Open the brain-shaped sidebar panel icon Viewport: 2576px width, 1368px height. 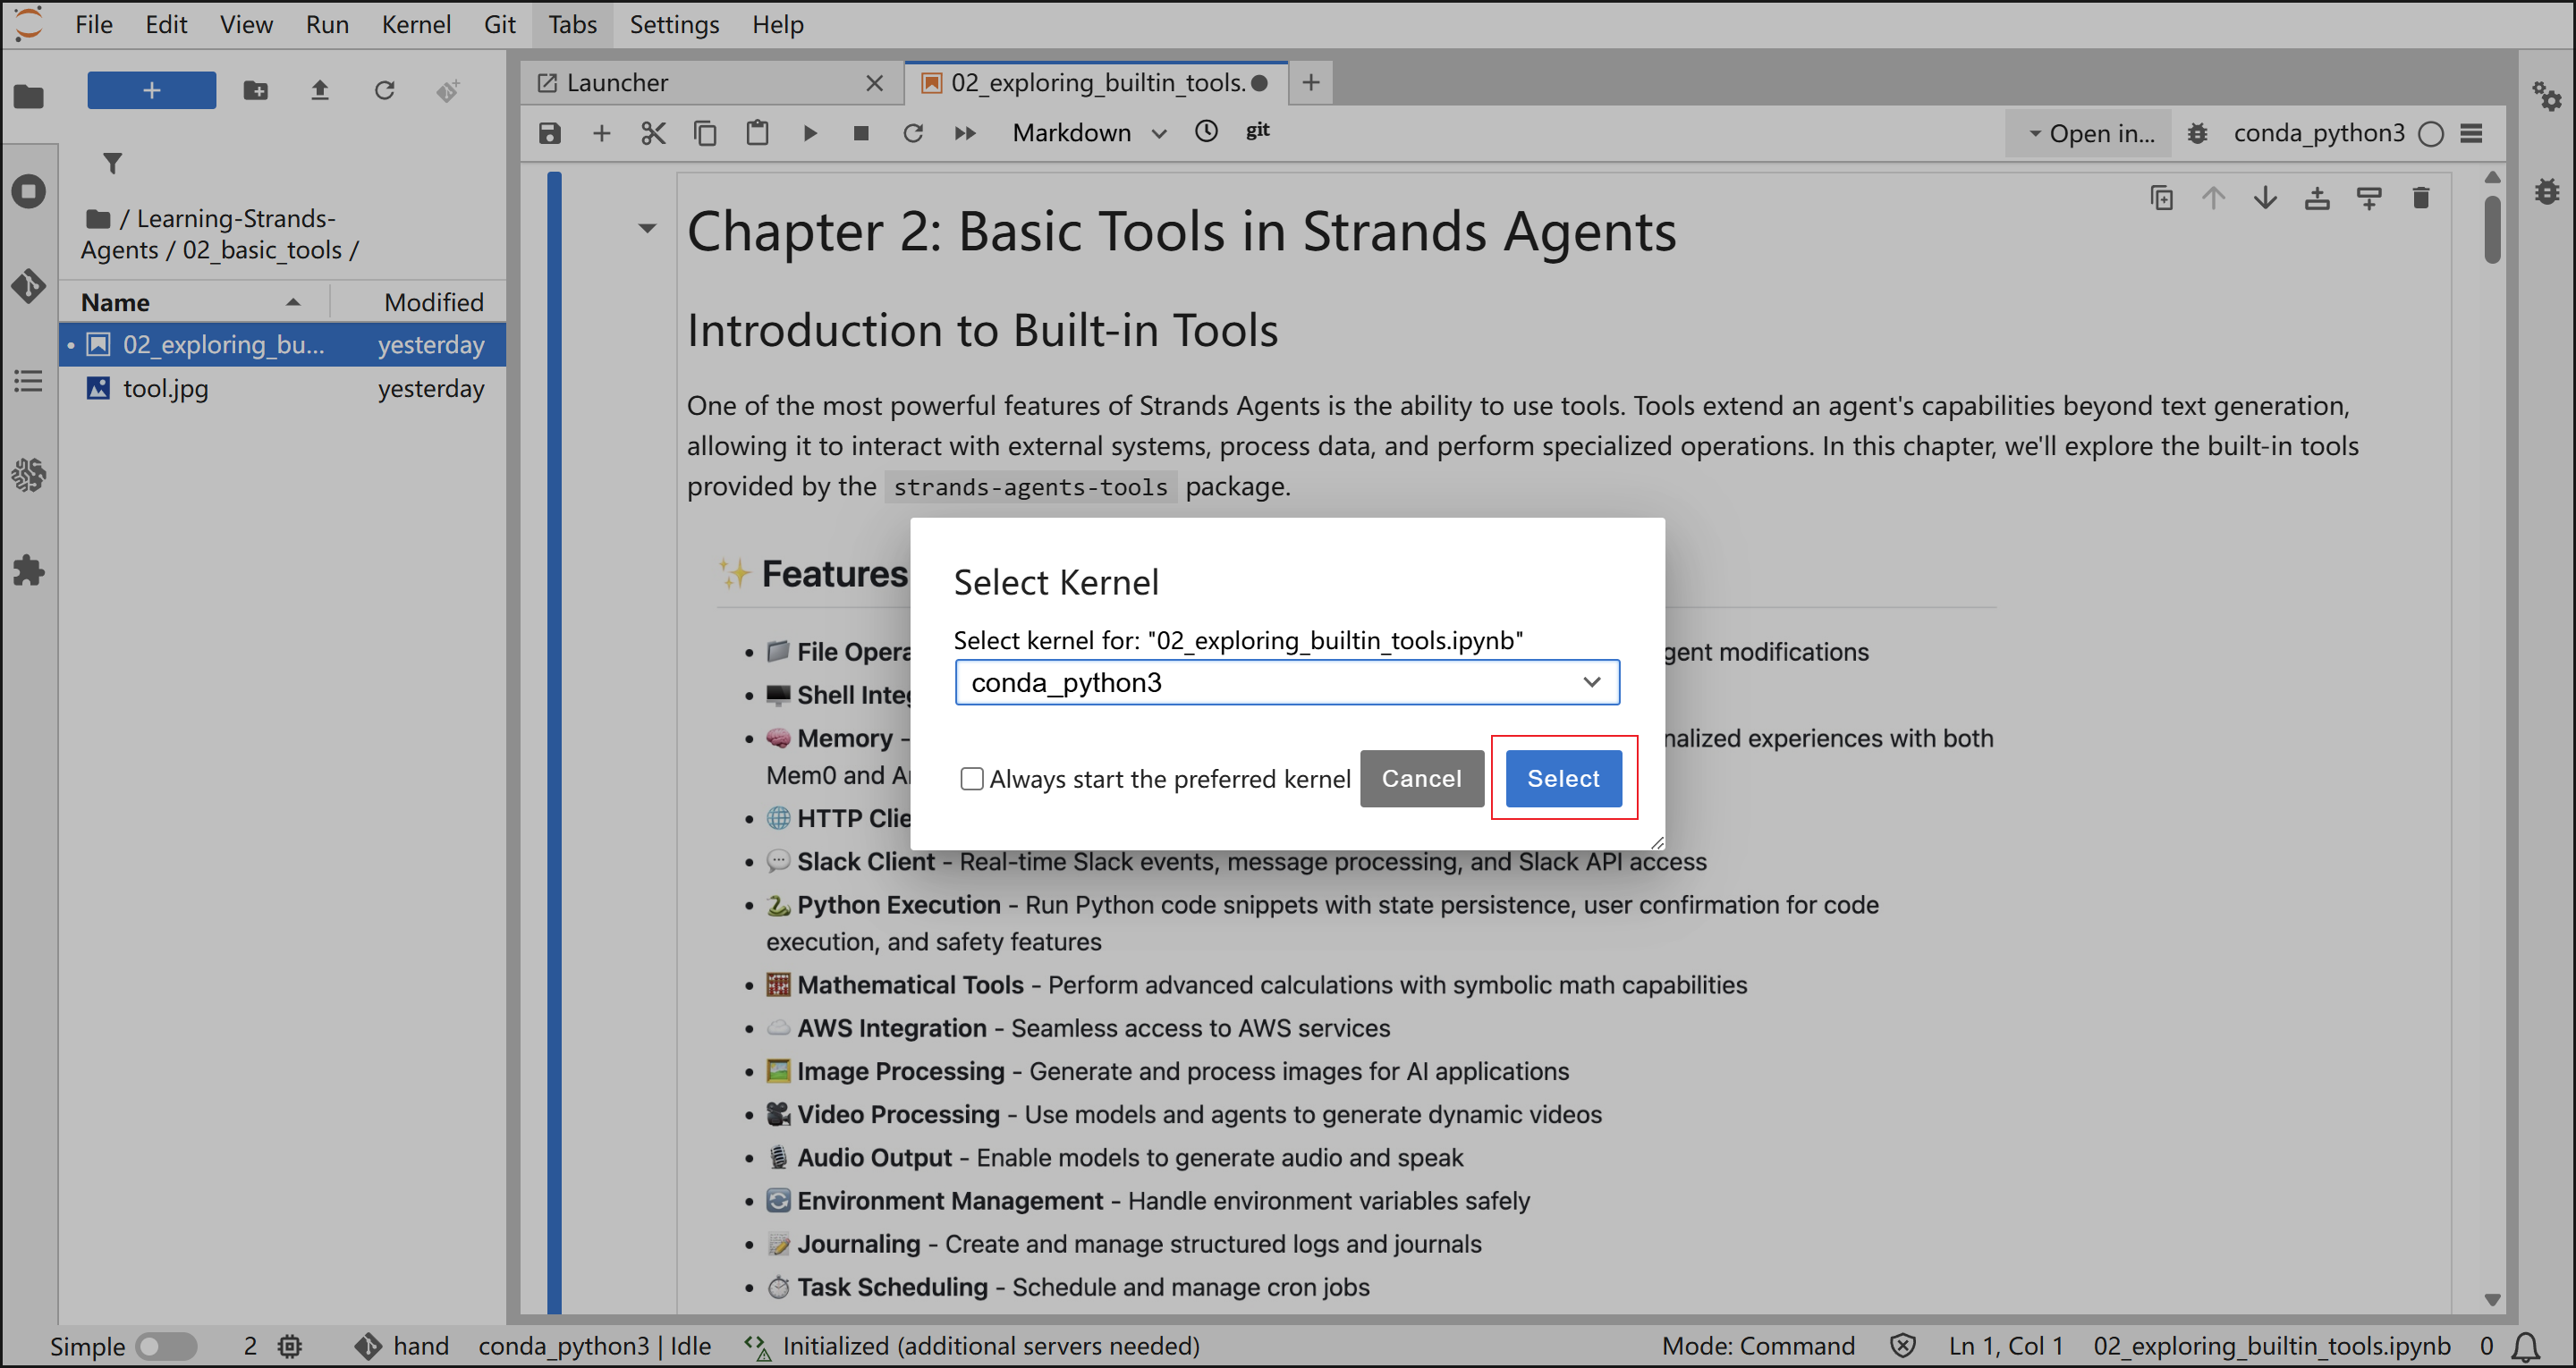tap(29, 475)
